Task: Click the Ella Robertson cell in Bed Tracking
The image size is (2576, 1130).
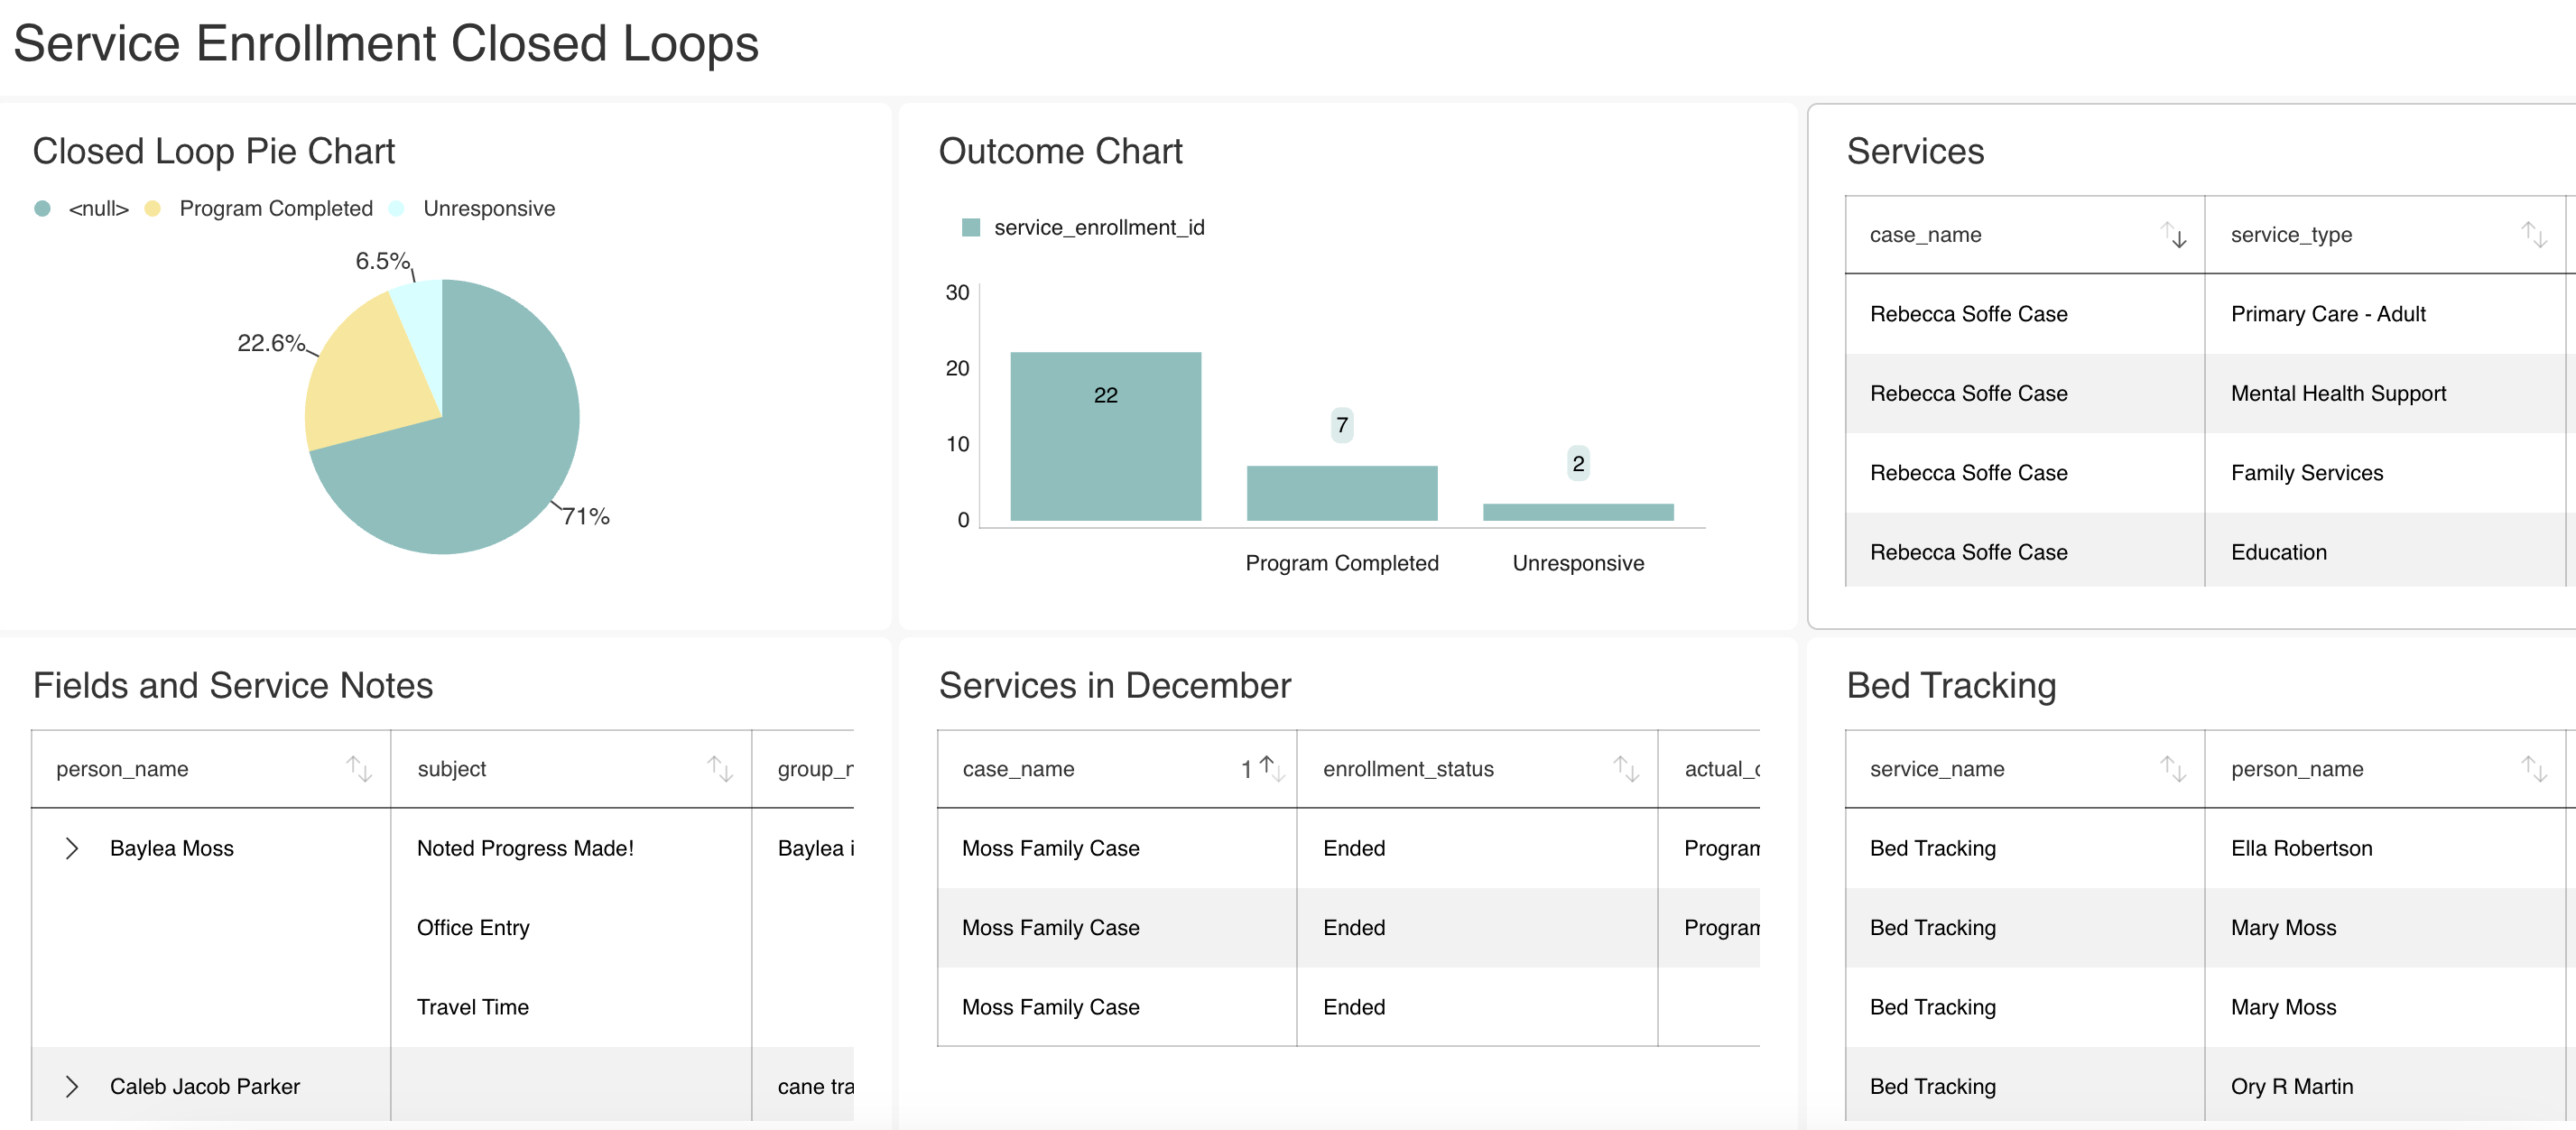Action: coord(2301,848)
